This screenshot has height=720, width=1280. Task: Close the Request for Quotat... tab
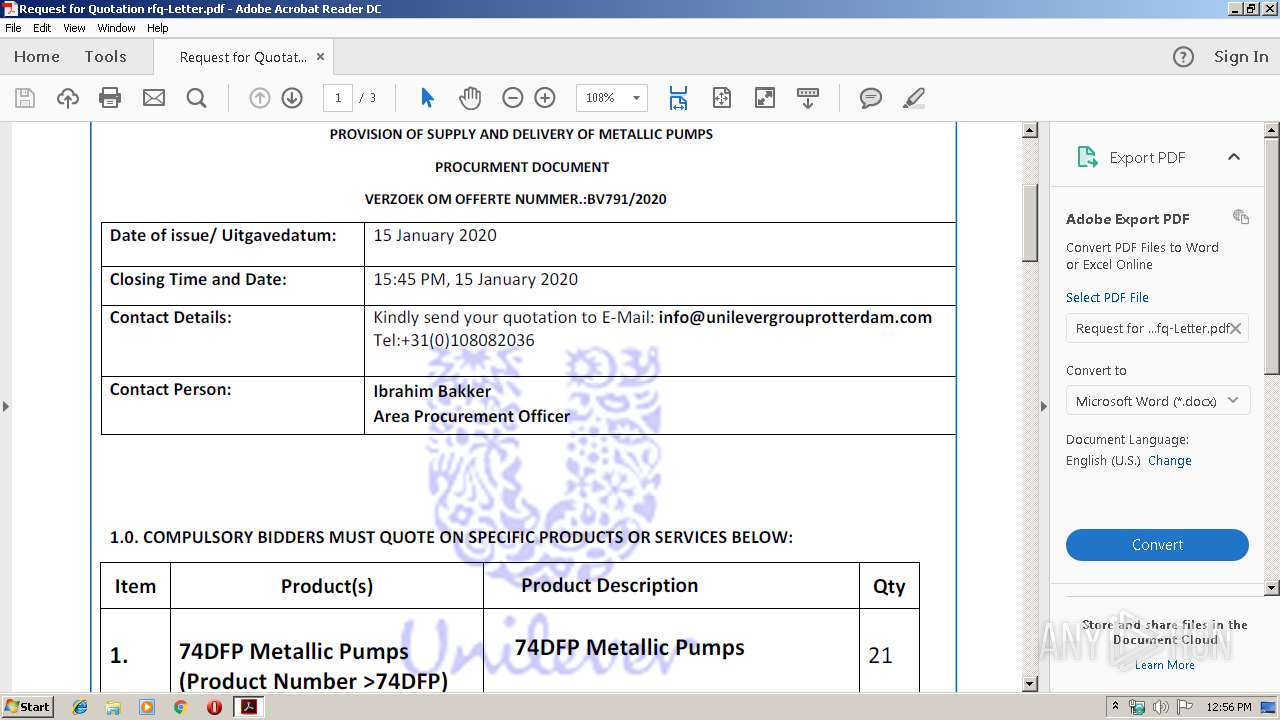pyautogui.click(x=320, y=57)
